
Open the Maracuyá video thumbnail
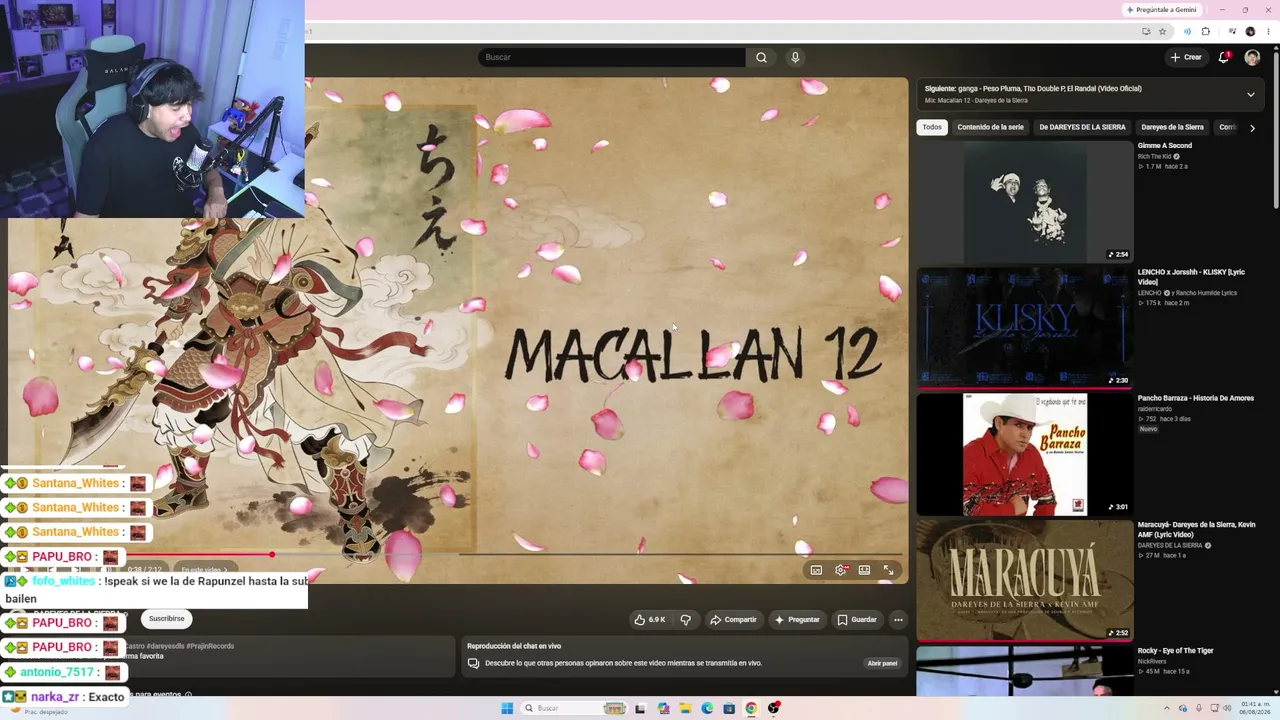(x=1025, y=580)
